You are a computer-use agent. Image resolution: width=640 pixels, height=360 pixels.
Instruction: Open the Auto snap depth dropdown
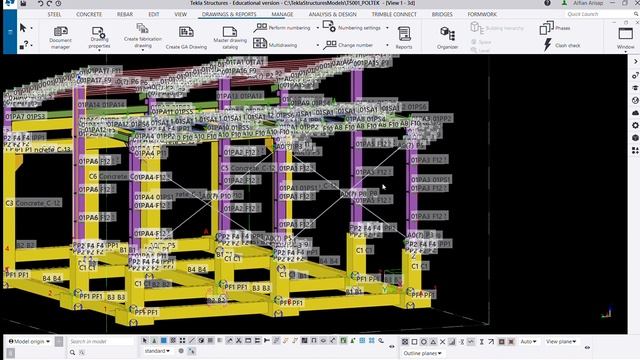529,342
